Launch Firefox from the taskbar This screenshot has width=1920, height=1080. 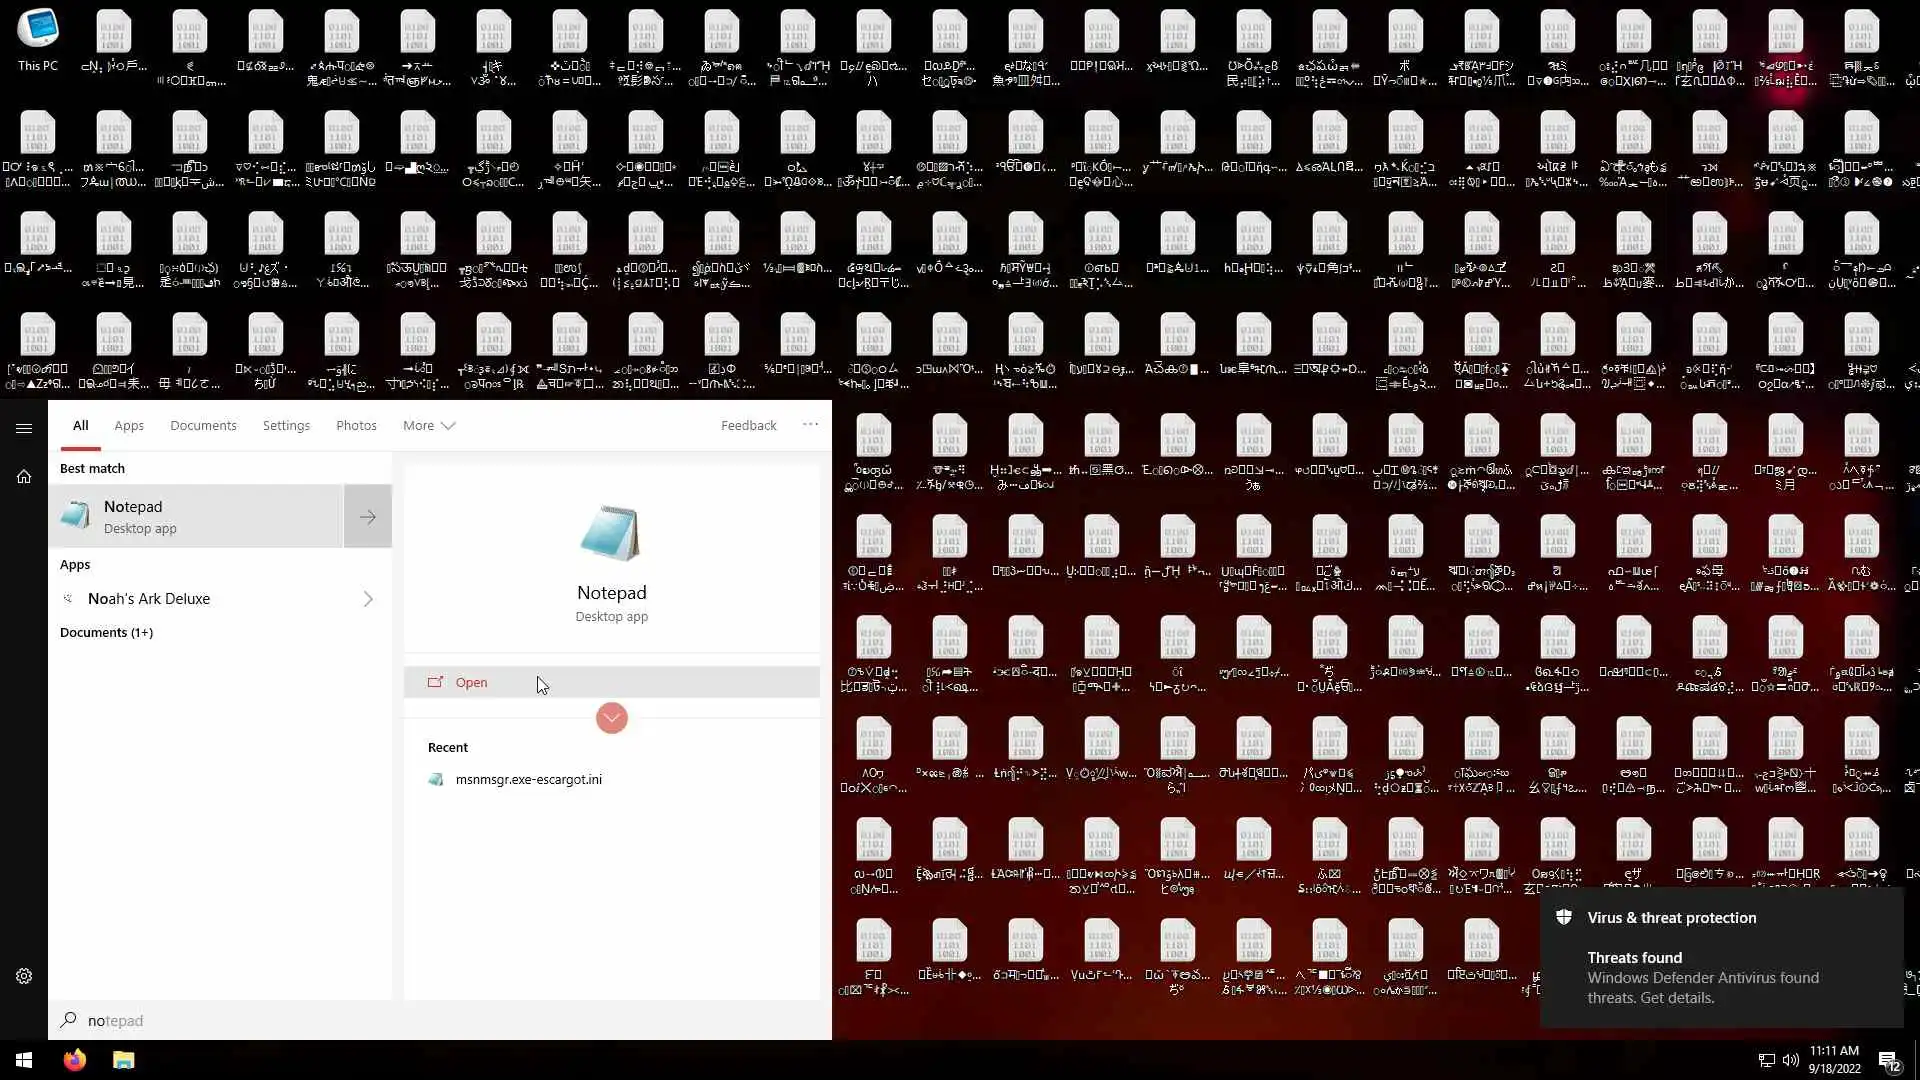tap(75, 1060)
